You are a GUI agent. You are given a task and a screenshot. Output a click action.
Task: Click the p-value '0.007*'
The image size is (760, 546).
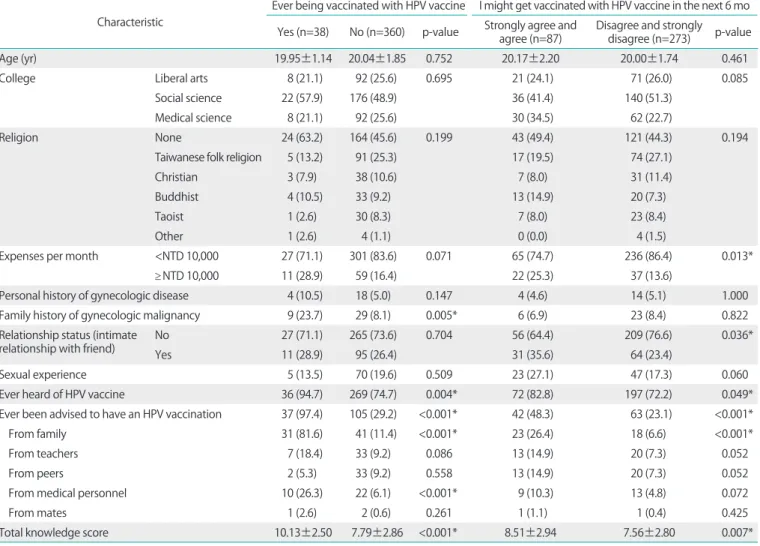pos(737,533)
